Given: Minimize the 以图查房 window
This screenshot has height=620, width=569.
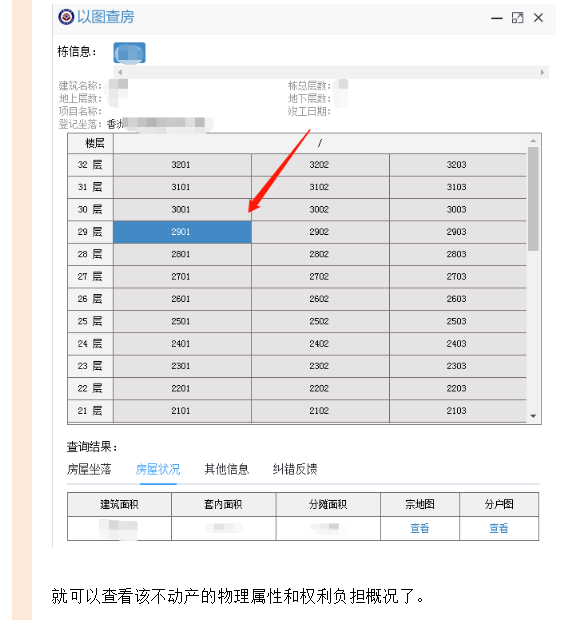Looking at the screenshot, I should click(x=497, y=18).
